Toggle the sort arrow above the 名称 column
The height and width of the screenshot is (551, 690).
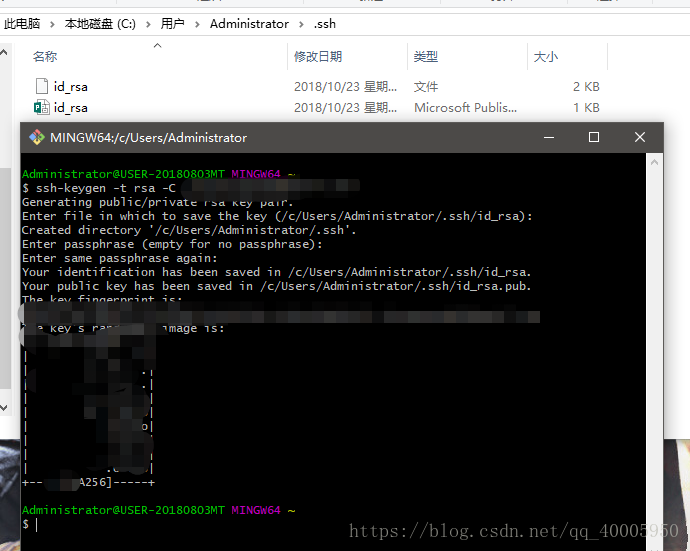158,45
